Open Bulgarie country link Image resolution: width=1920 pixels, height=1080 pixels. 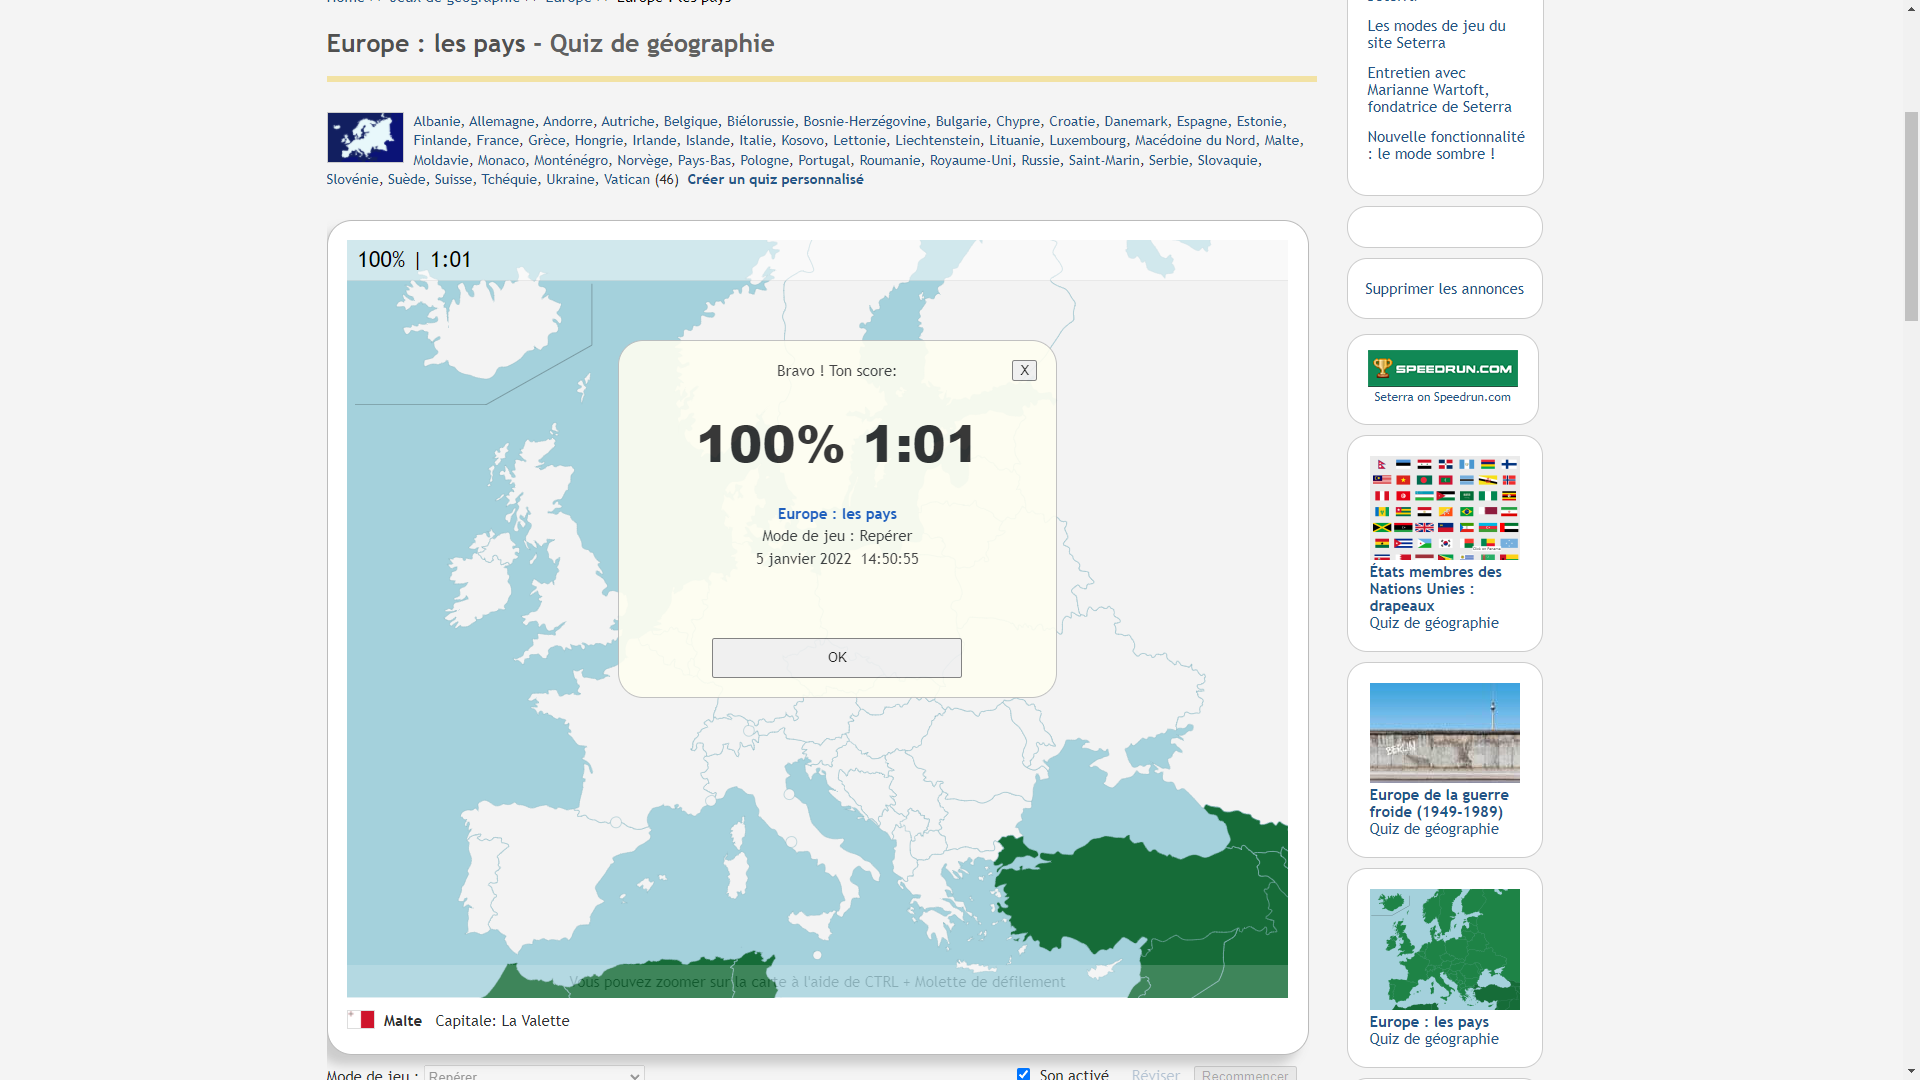coord(961,121)
